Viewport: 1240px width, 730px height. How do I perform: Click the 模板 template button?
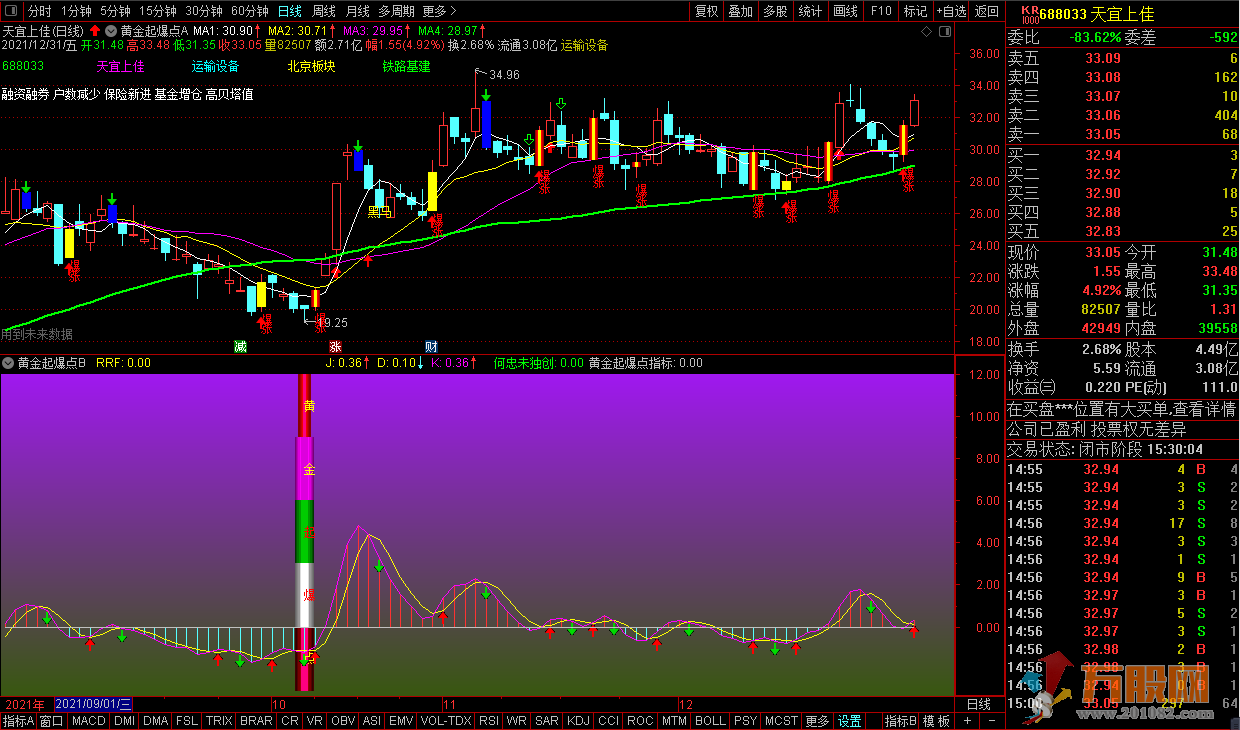pyautogui.click(x=936, y=721)
